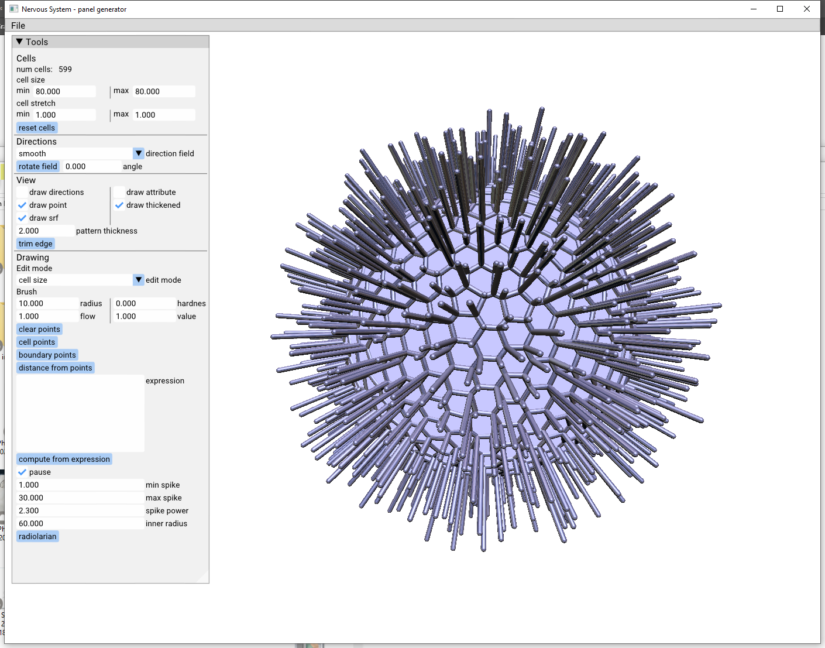Open the direction field dropdown
The height and width of the screenshot is (648, 825).
coord(138,154)
